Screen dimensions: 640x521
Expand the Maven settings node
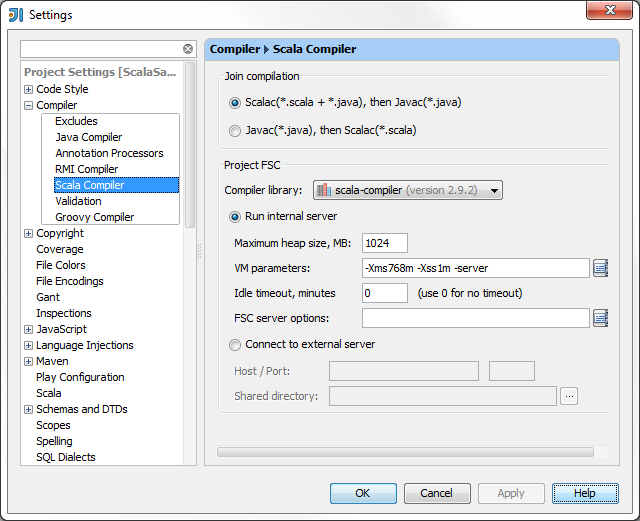29,362
